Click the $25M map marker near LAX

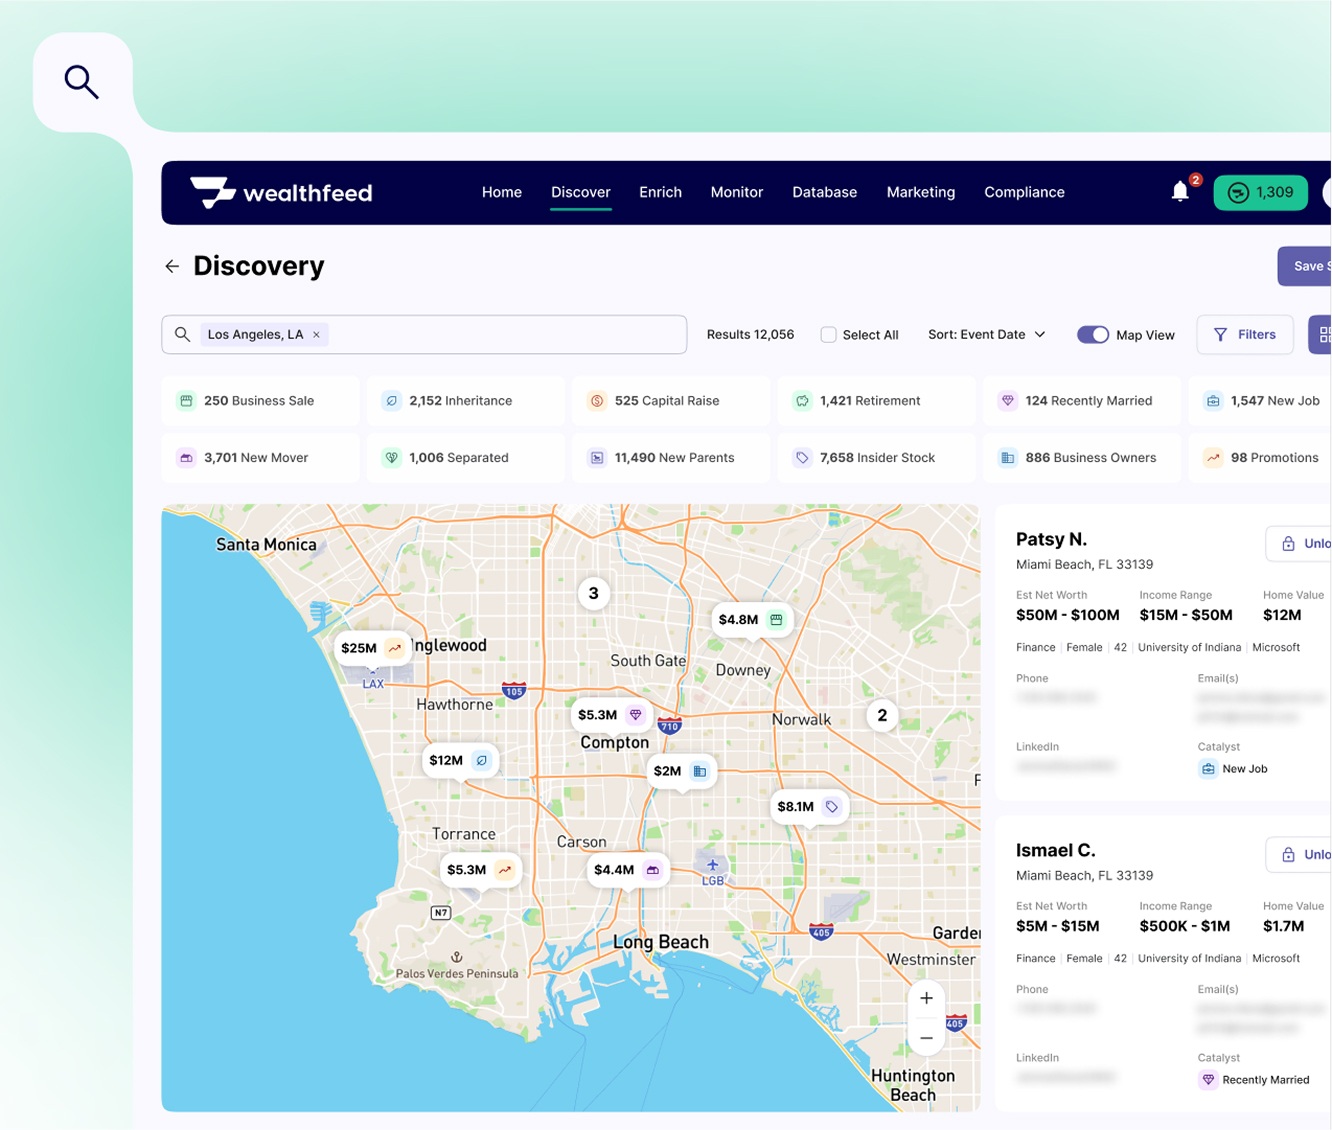(370, 648)
